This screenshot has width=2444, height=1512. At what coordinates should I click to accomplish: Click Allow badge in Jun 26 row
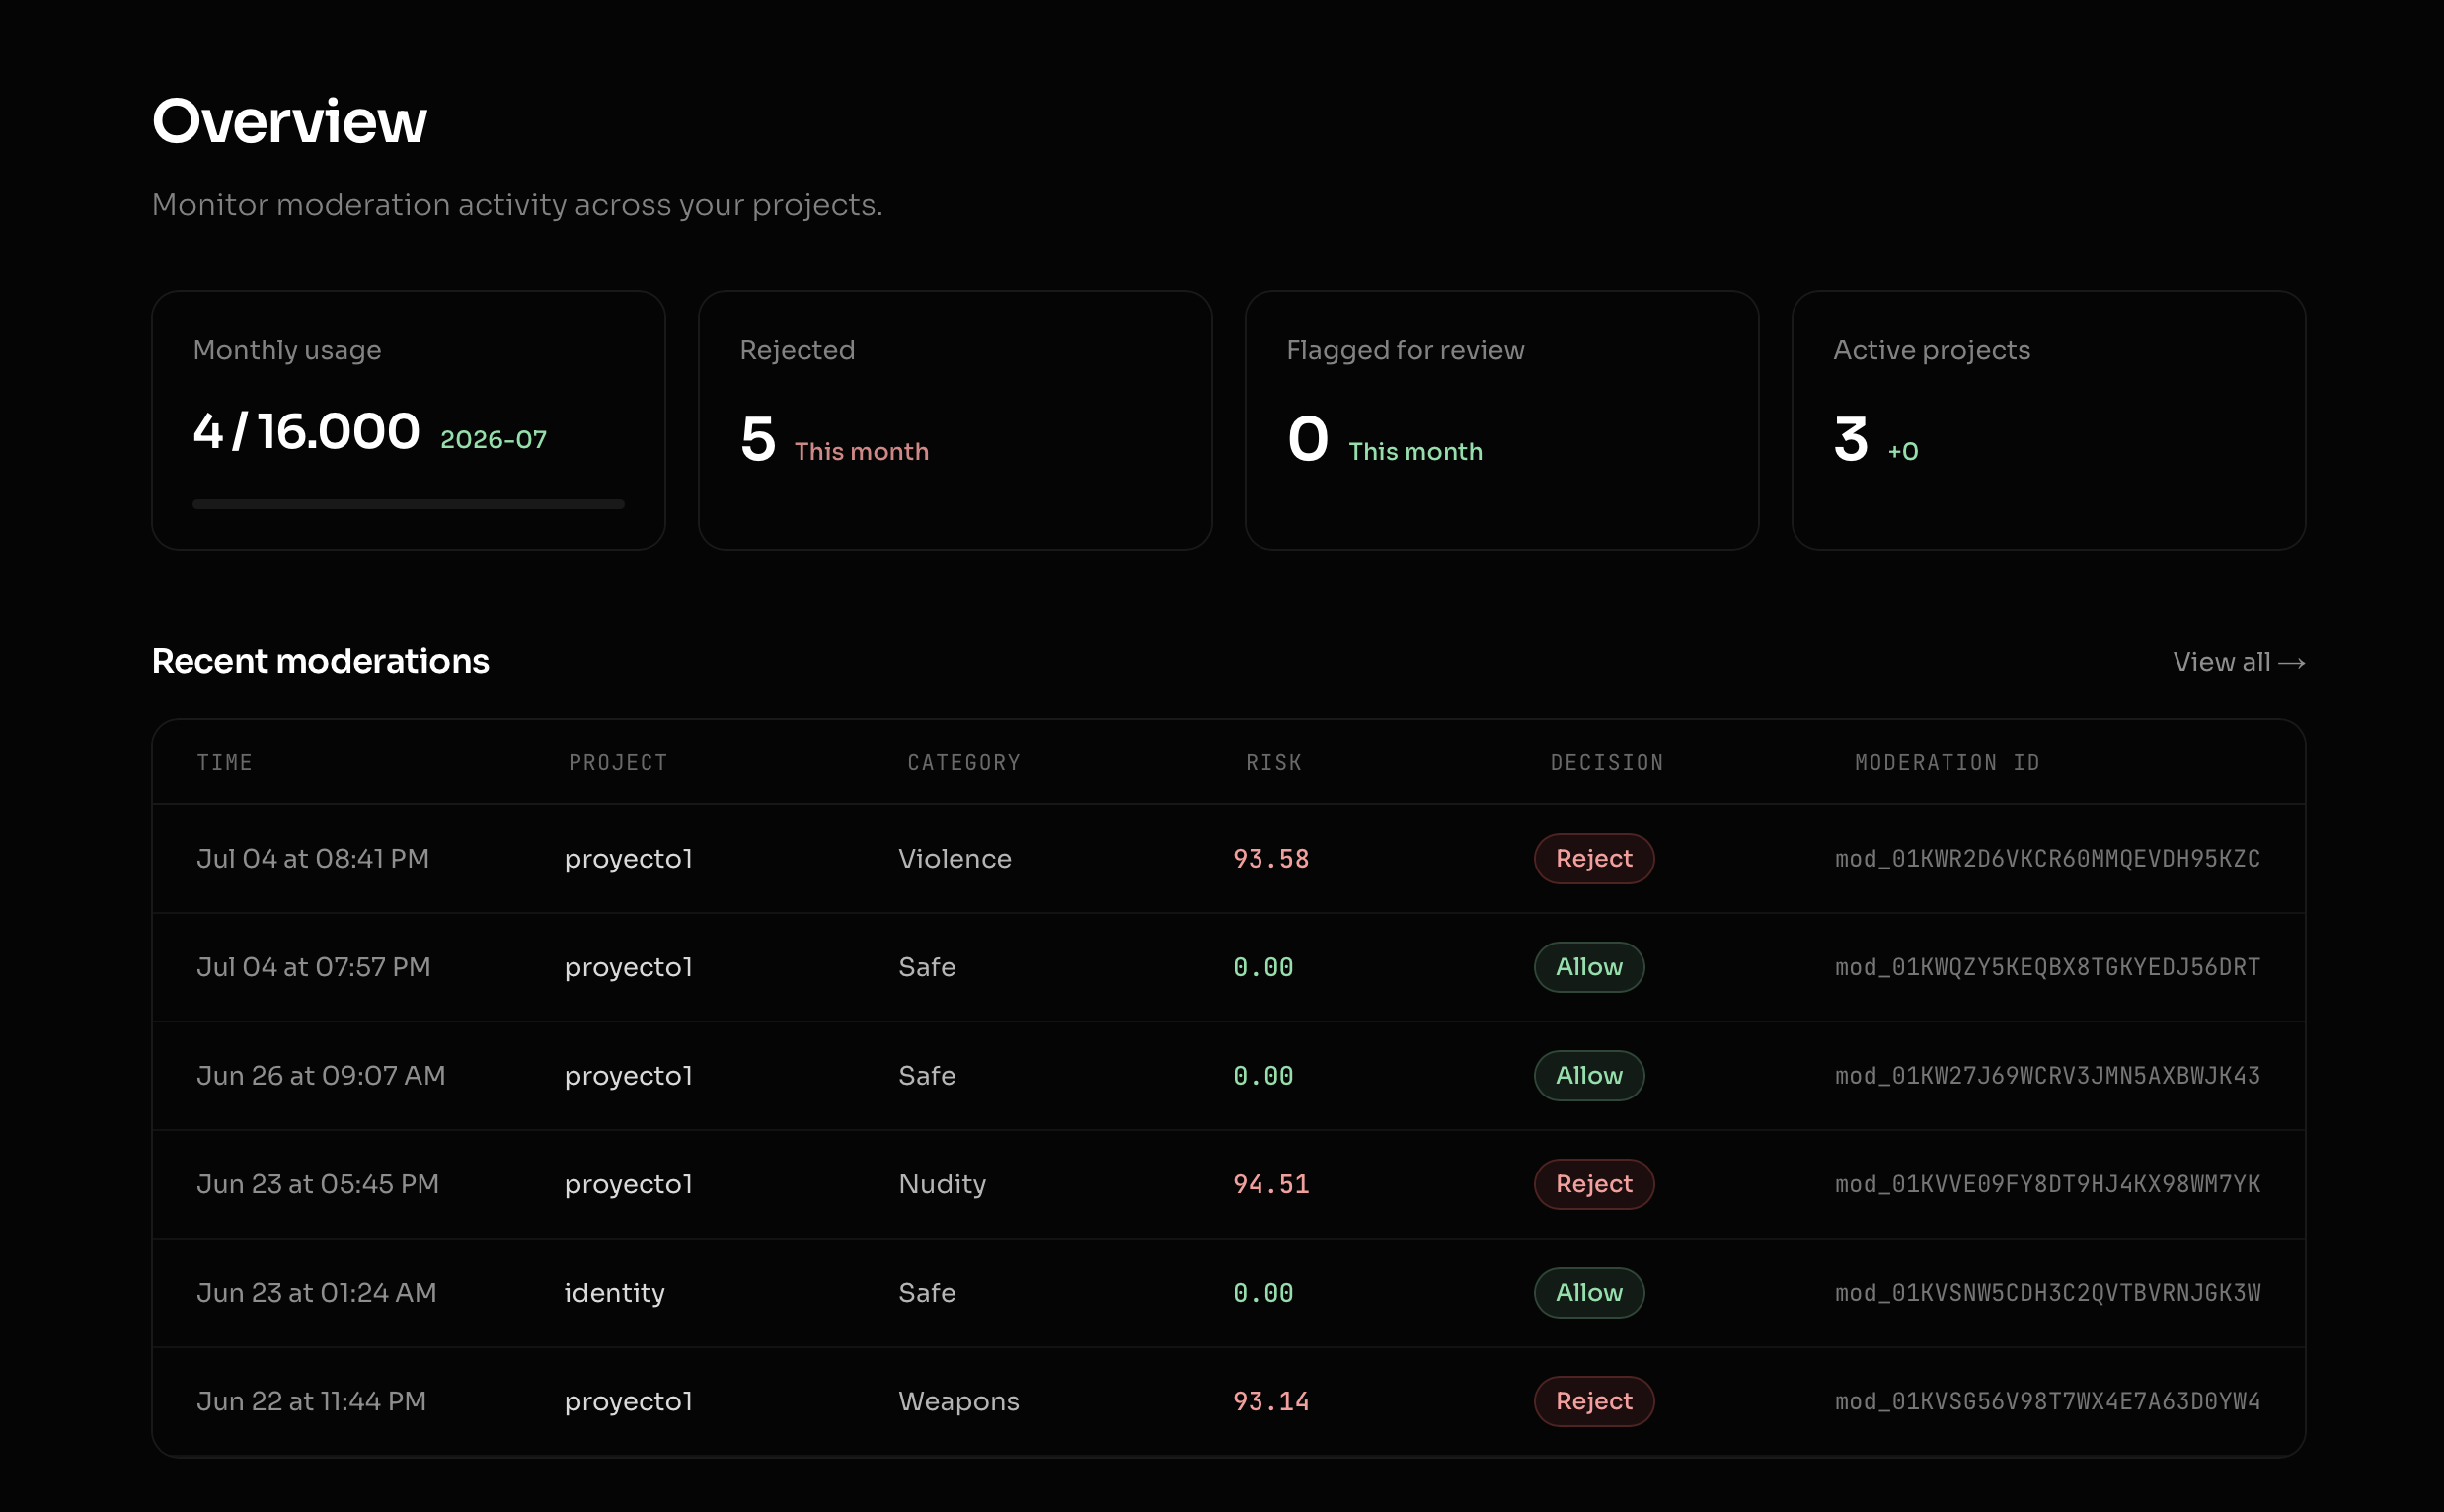[x=1588, y=1075]
